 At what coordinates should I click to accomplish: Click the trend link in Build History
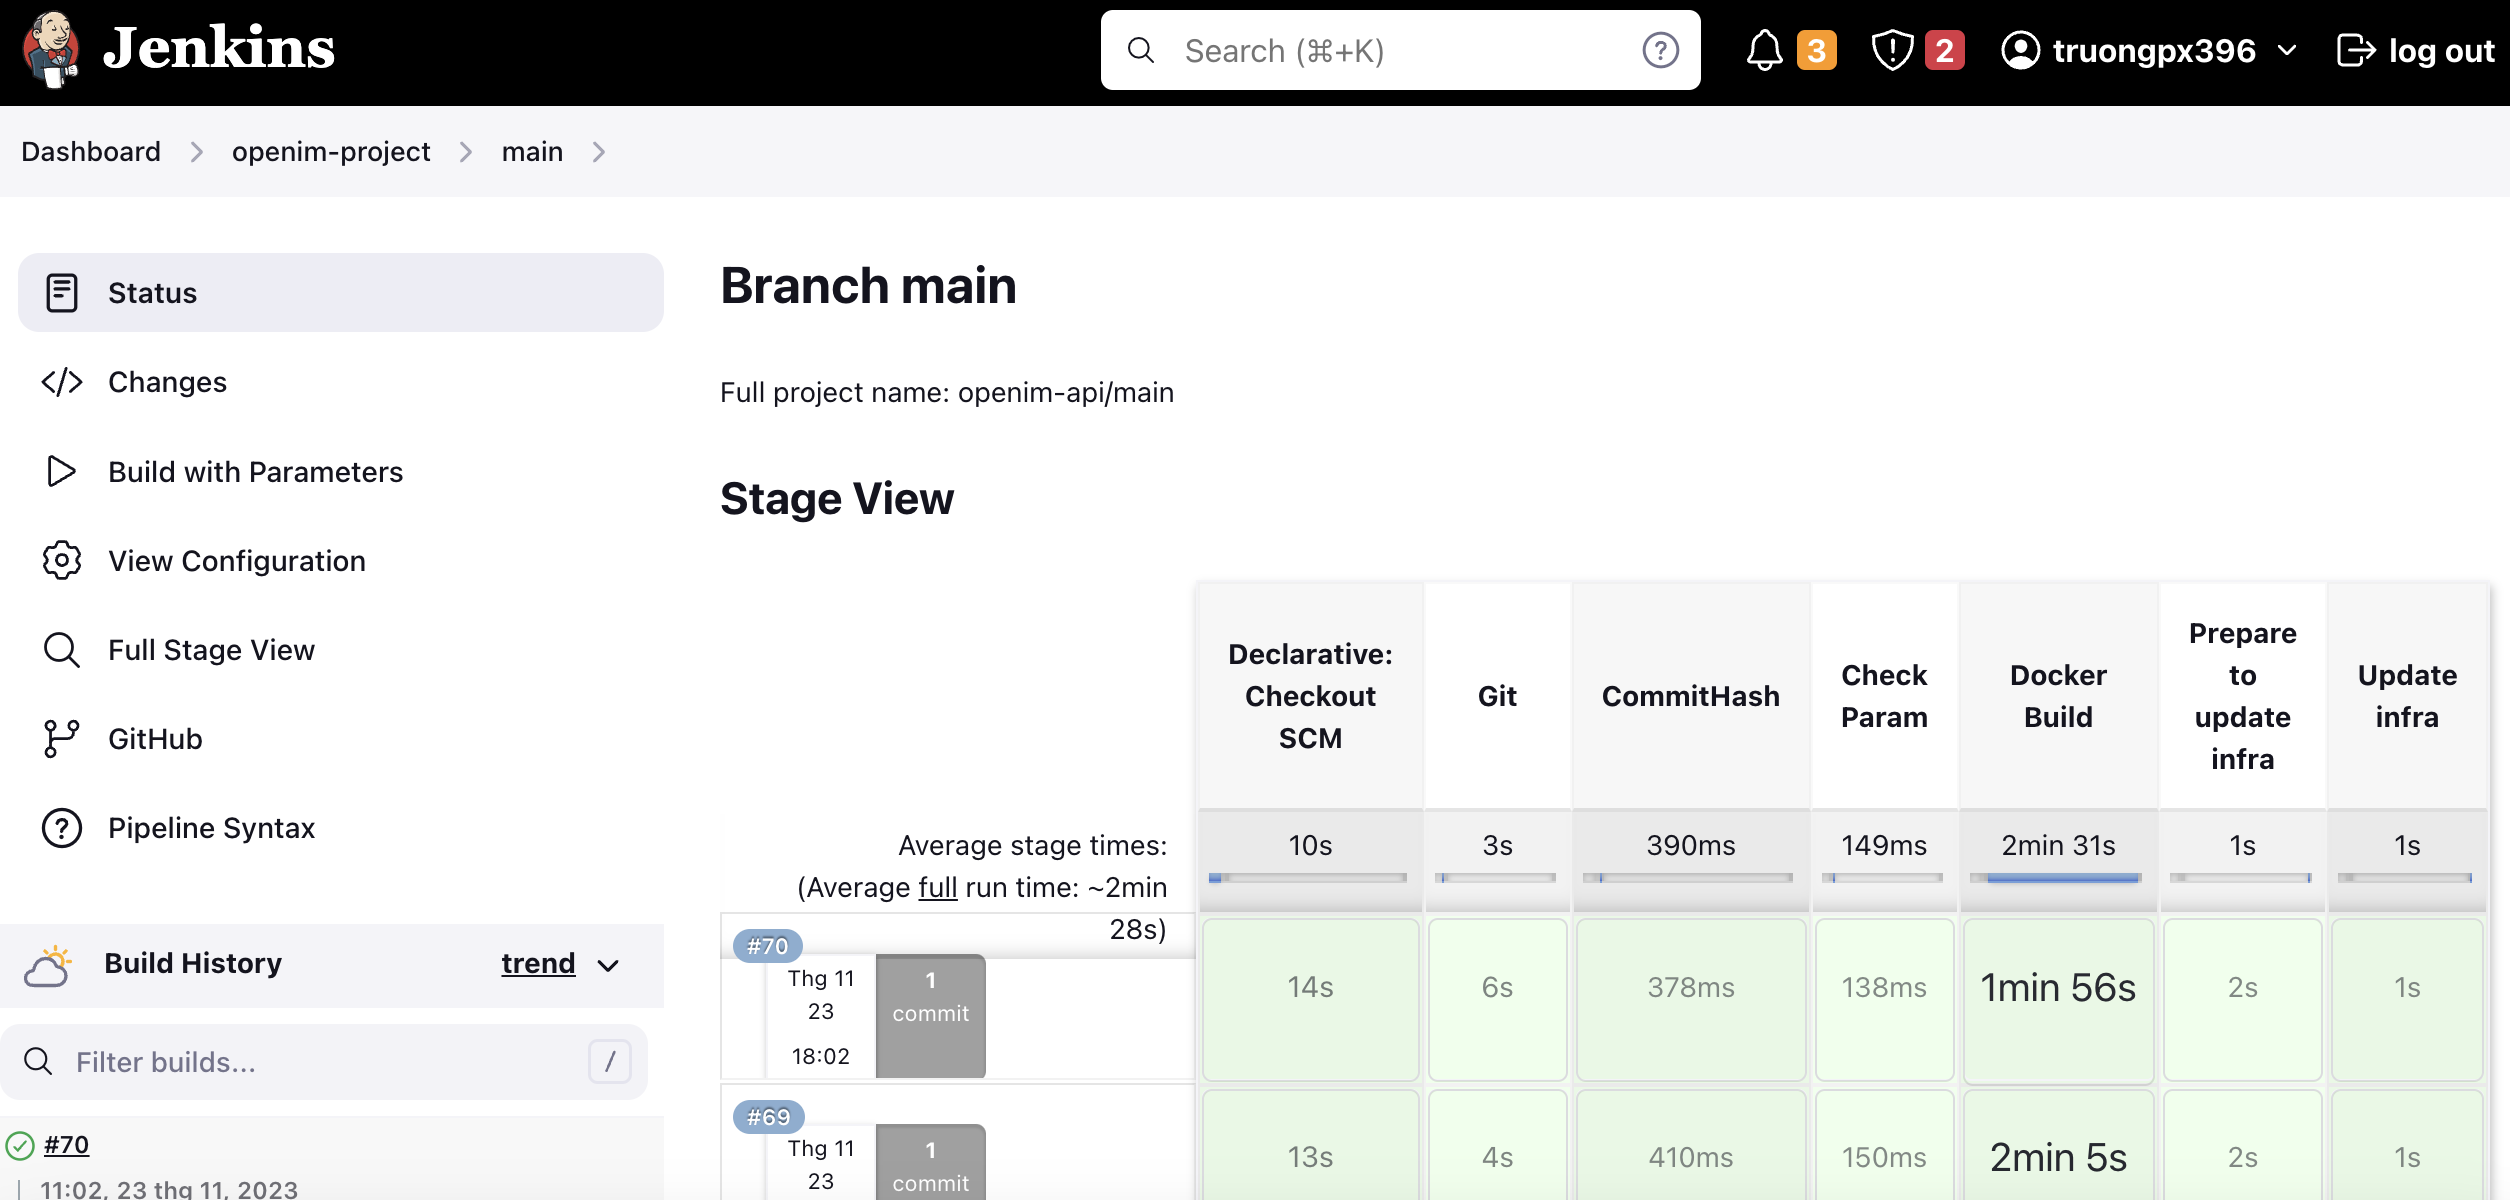point(538,963)
